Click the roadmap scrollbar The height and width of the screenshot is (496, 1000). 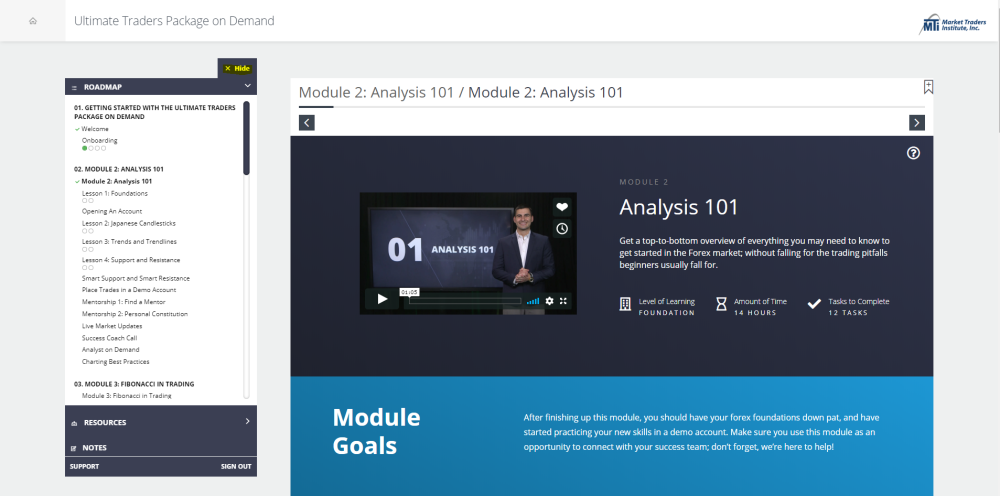coord(246,138)
